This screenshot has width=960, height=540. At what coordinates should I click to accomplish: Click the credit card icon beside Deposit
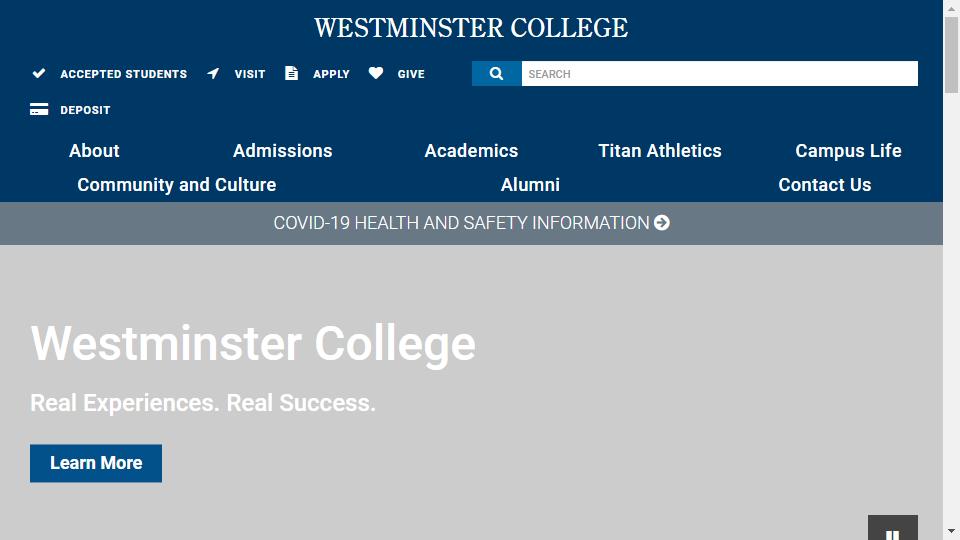39,110
